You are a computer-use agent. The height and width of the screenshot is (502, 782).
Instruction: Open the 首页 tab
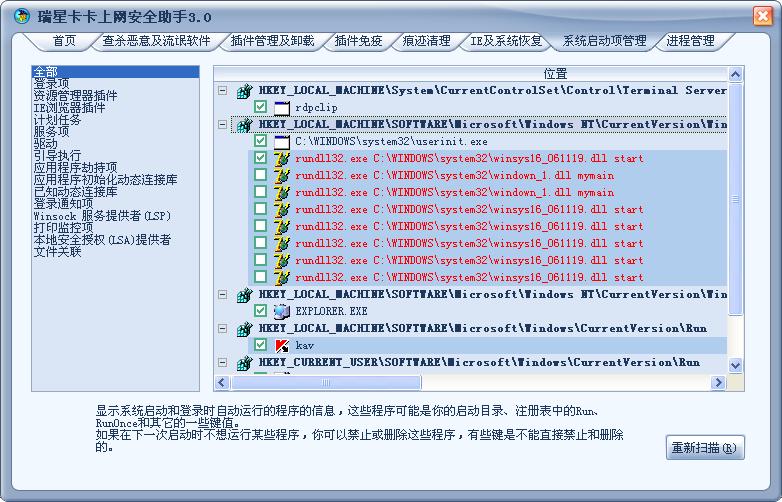point(64,41)
